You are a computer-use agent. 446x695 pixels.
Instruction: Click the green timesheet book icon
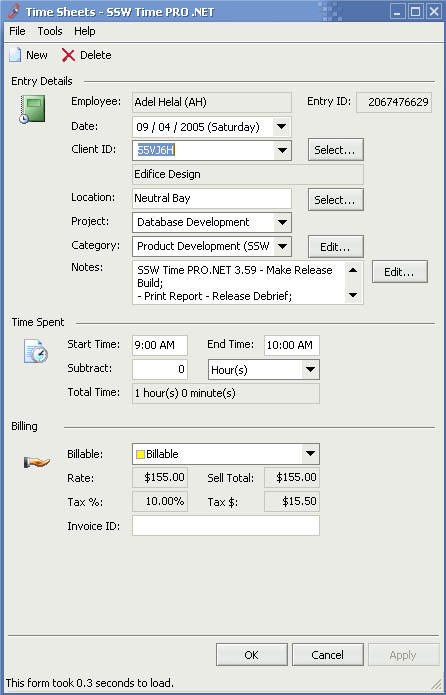tap(32, 109)
